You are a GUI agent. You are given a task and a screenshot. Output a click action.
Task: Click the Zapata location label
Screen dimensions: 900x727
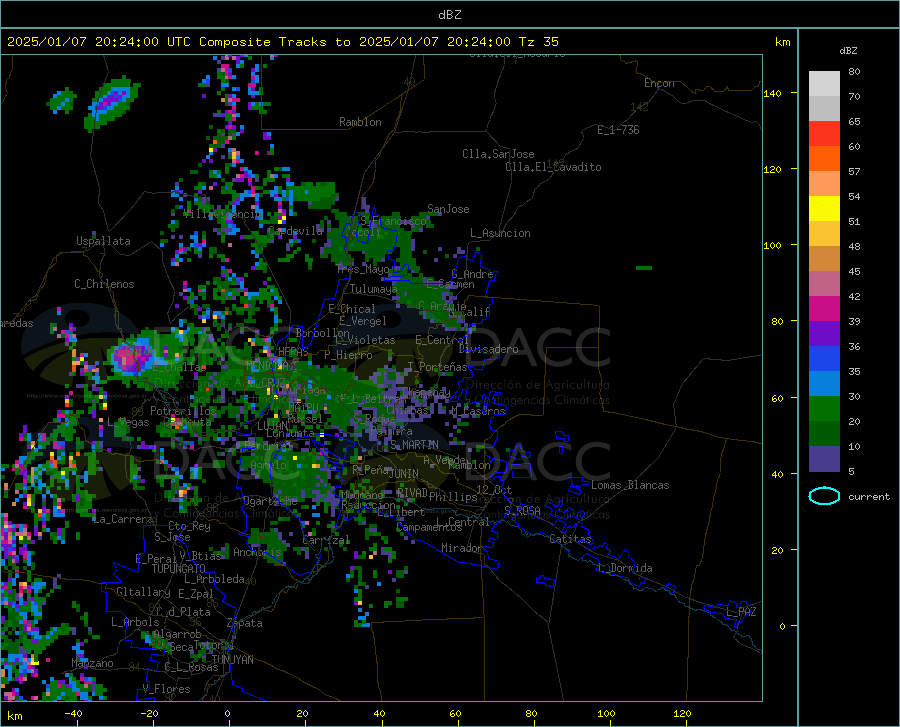coord(245,623)
